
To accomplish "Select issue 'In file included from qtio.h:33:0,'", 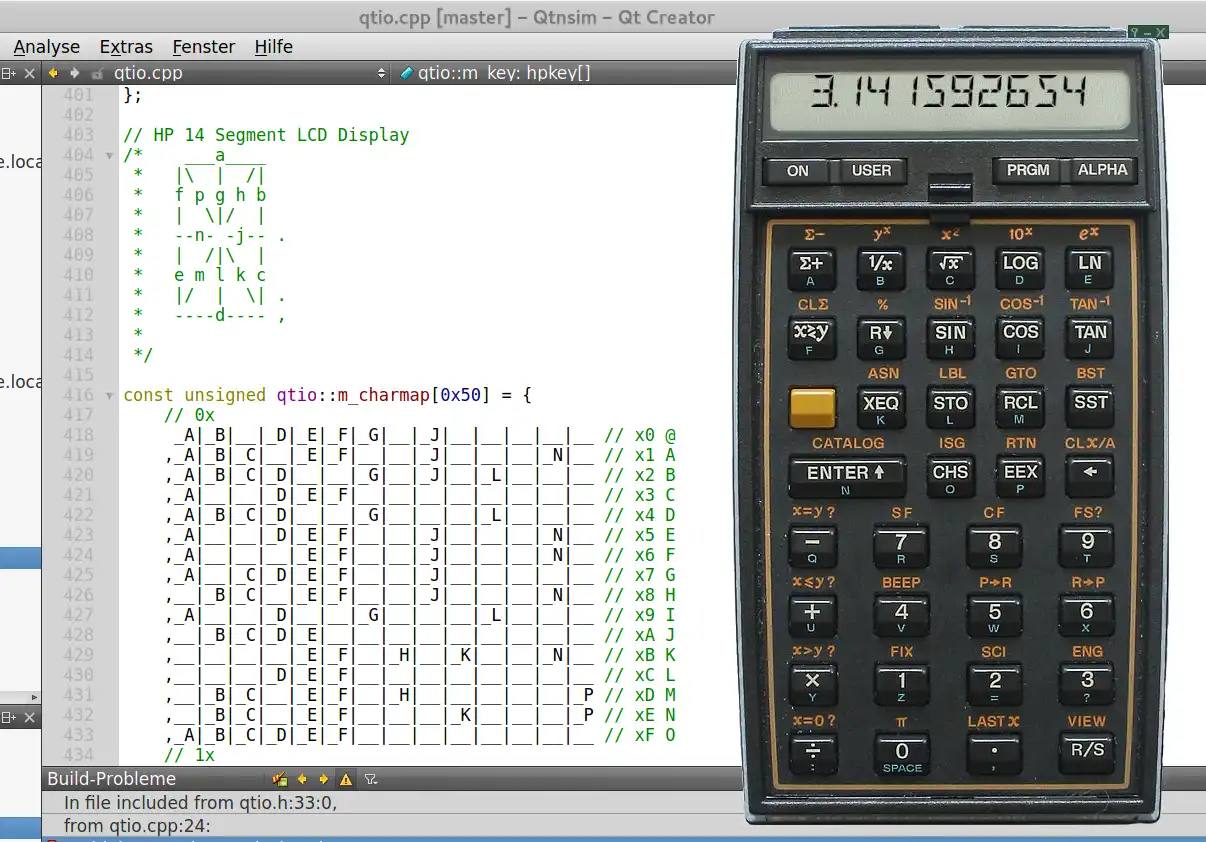I will pos(201,802).
